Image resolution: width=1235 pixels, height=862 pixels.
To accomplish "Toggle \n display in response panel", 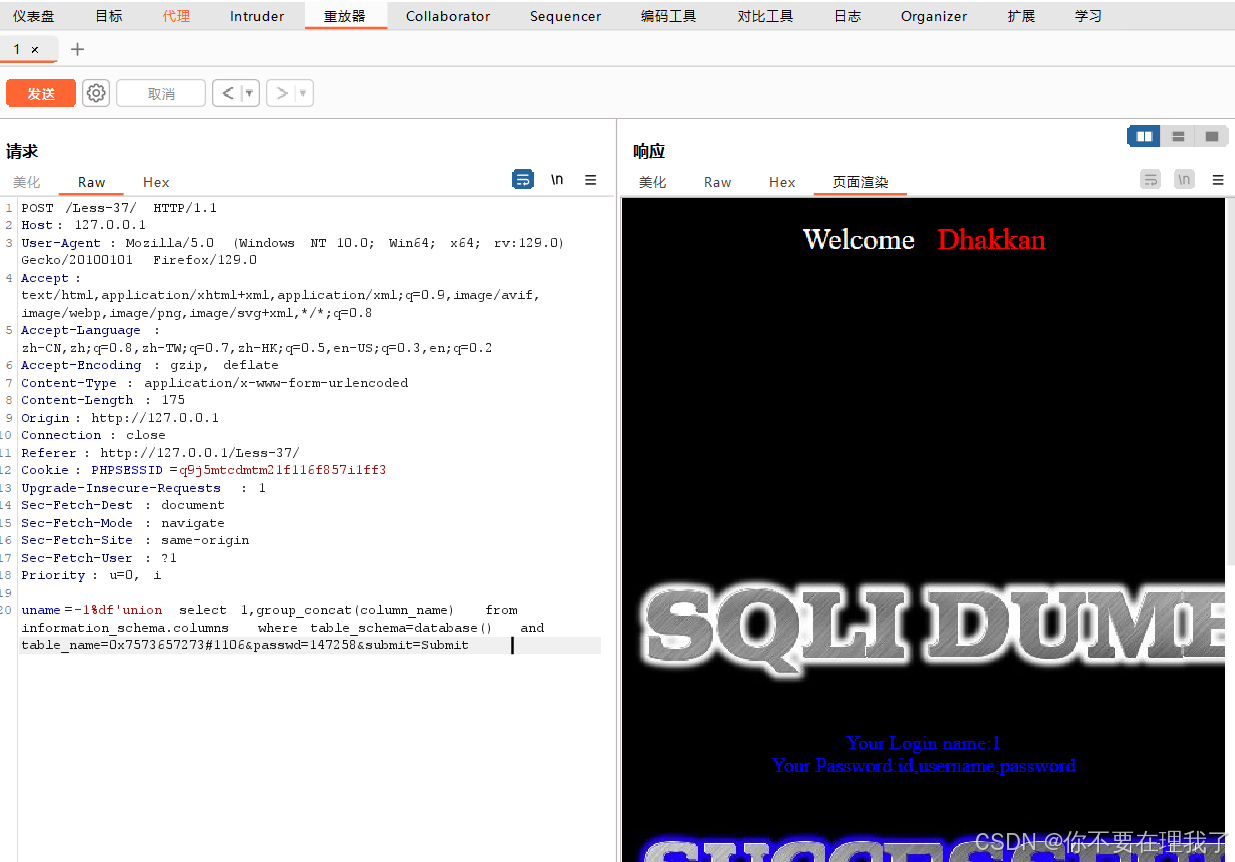I will tap(1184, 179).
